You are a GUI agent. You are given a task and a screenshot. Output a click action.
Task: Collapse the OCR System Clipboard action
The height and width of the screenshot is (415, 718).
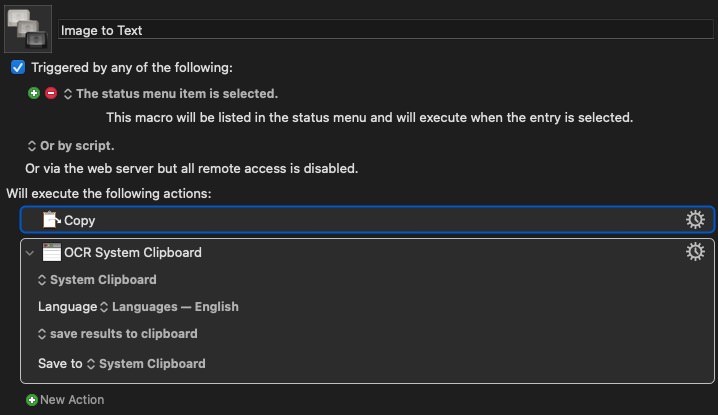(x=30, y=253)
